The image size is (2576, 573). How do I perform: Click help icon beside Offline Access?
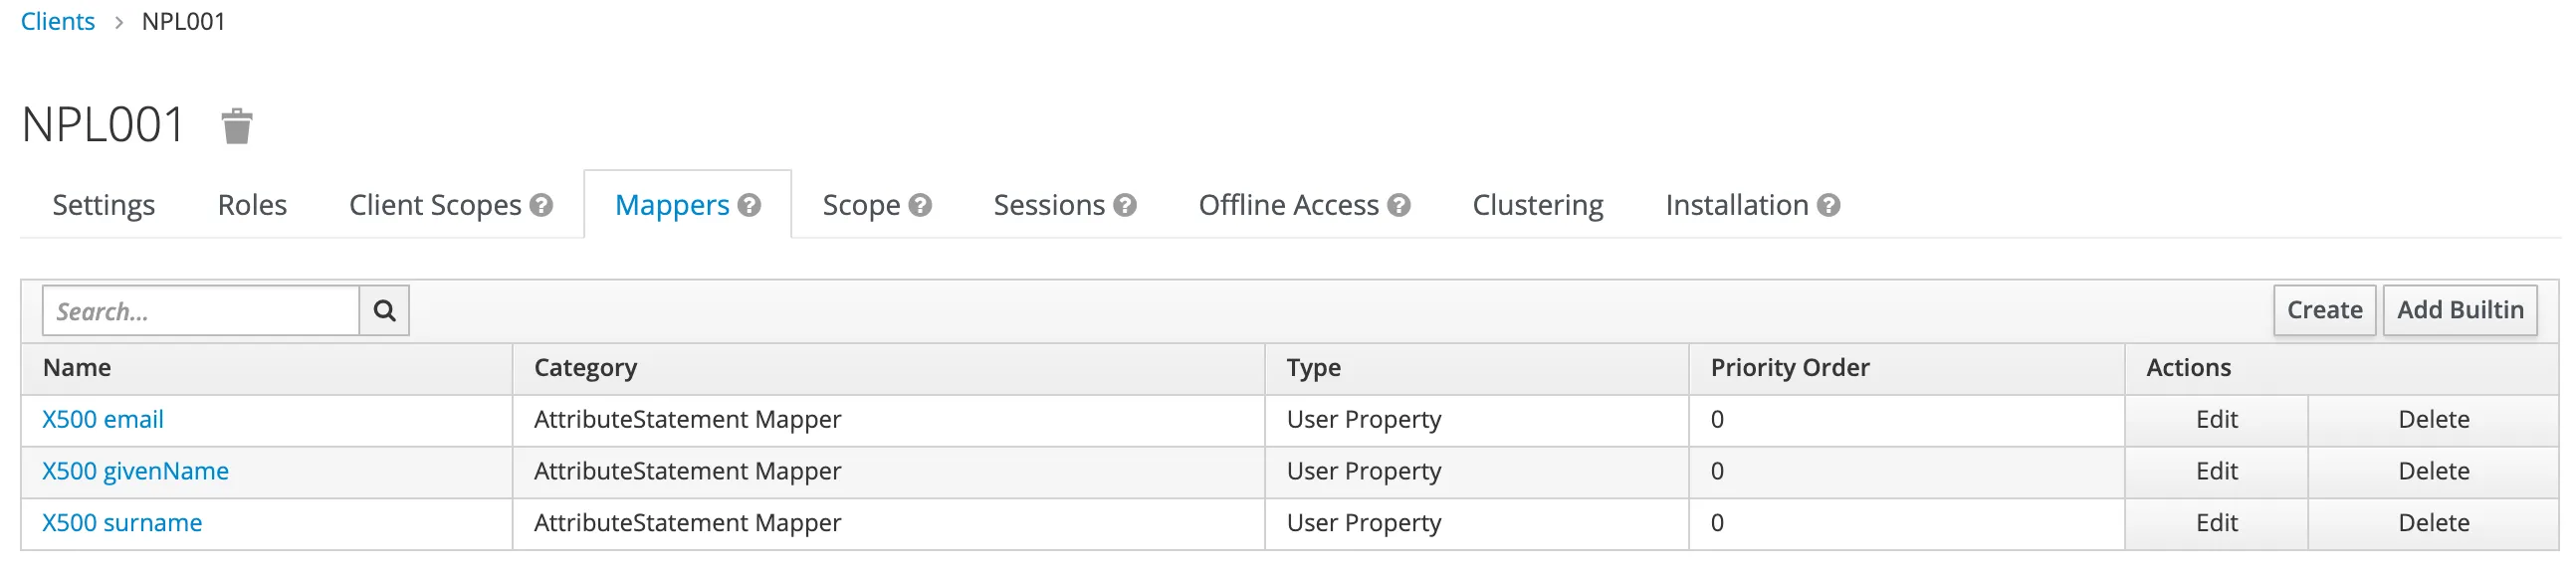tap(1399, 205)
